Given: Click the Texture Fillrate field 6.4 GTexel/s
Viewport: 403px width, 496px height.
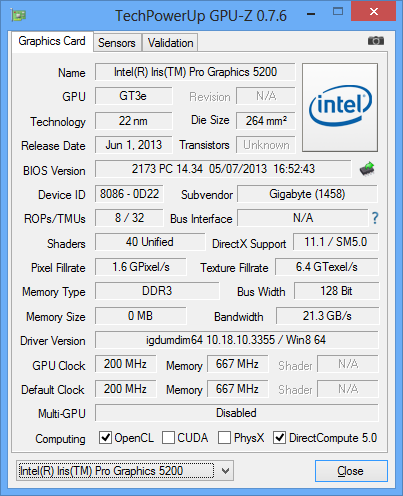Looking at the screenshot, I should click(x=327, y=267).
